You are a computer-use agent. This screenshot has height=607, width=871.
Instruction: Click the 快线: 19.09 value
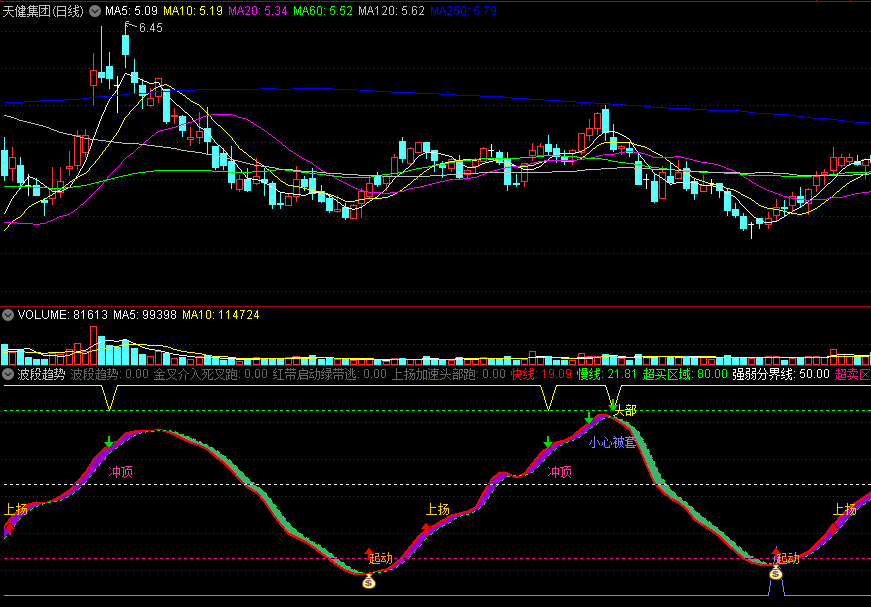(x=541, y=374)
